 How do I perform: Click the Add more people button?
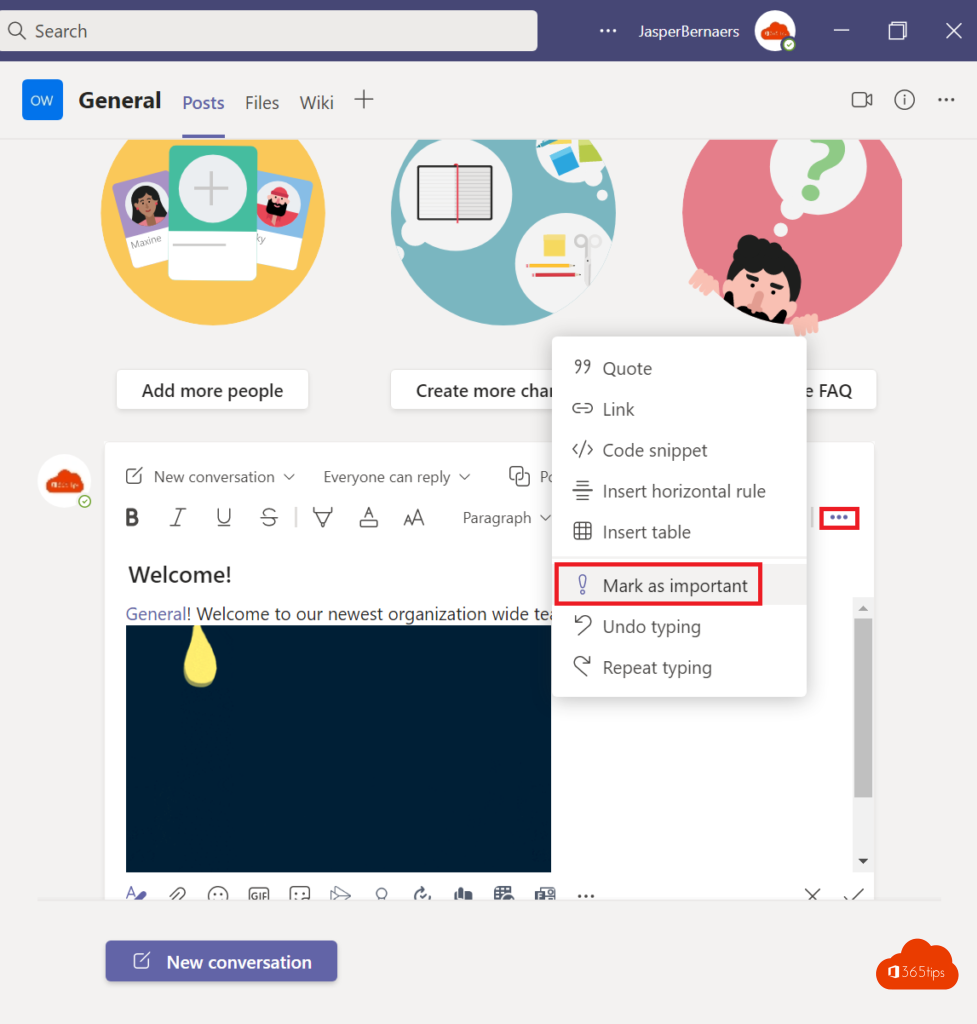(x=212, y=390)
